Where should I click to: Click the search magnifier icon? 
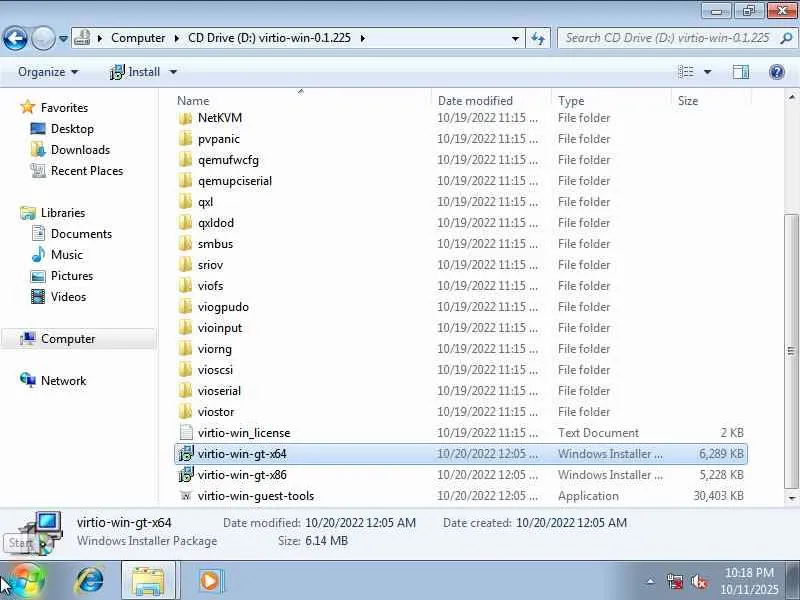coord(786,38)
